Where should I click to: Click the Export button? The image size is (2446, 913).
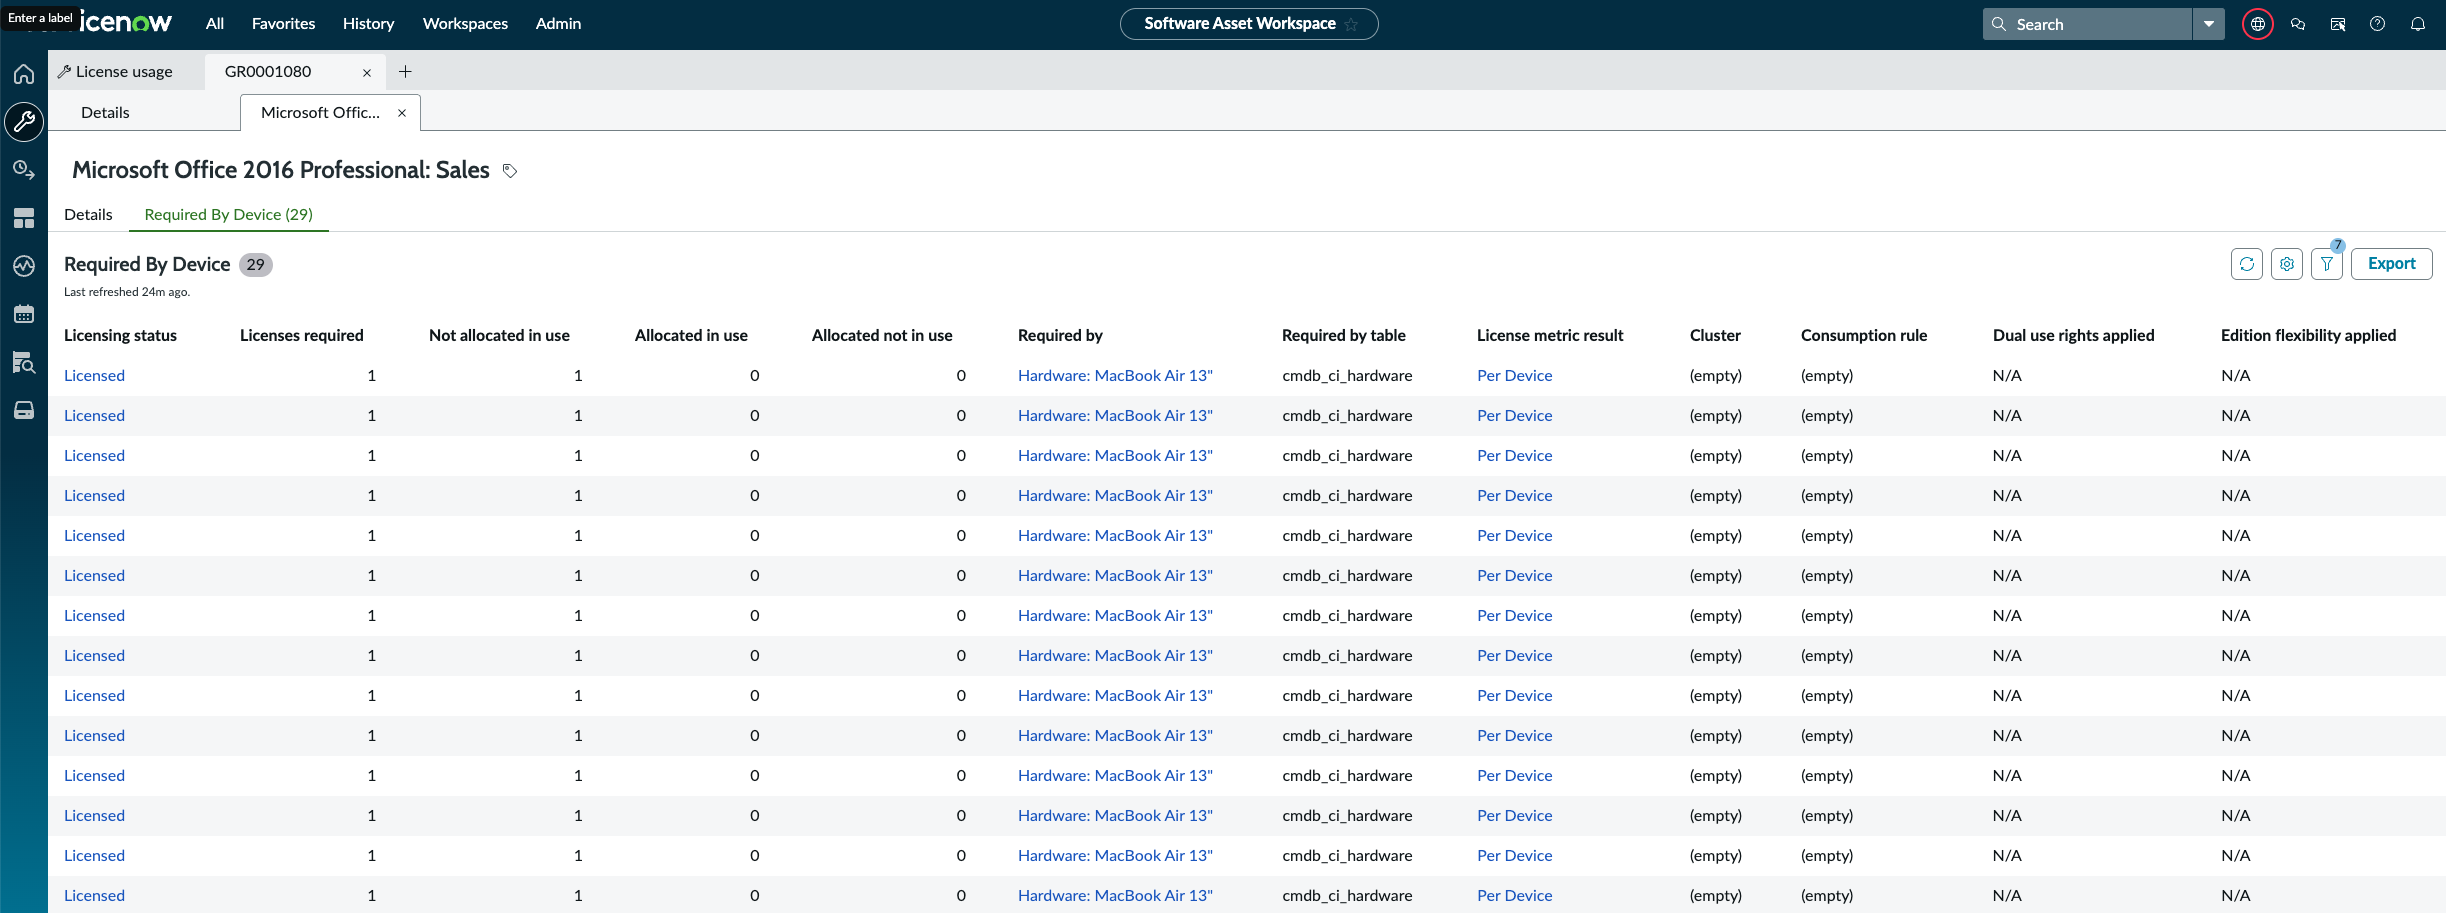tap(2391, 264)
